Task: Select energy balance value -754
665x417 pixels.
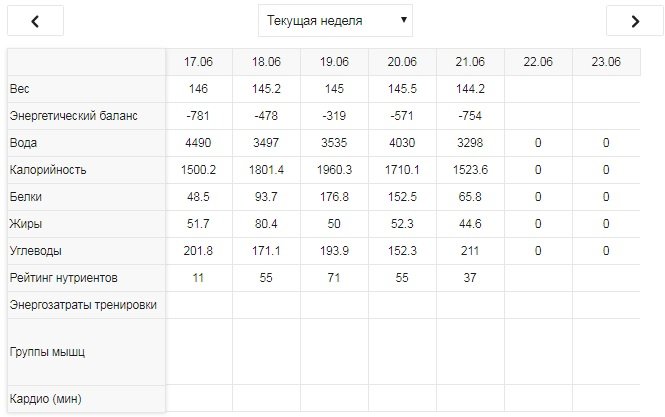Action: coord(470,116)
